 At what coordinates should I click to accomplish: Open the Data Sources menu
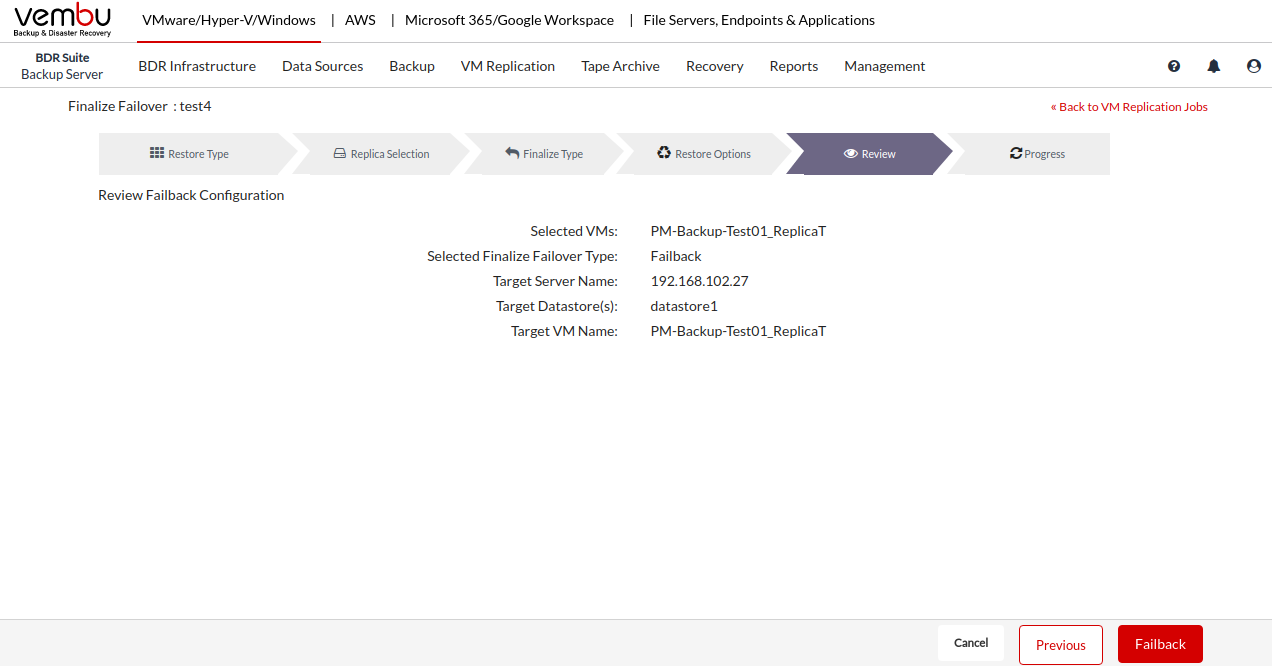click(322, 66)
